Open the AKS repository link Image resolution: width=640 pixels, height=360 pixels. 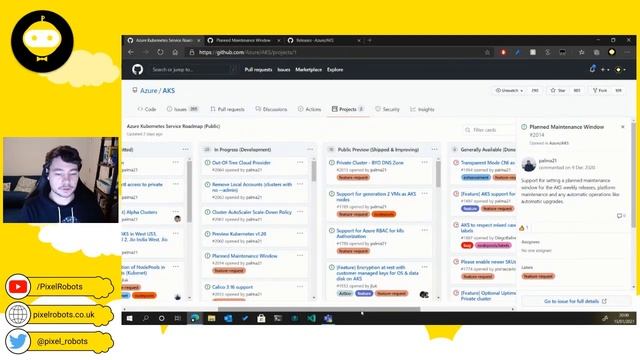click(169, 91)
